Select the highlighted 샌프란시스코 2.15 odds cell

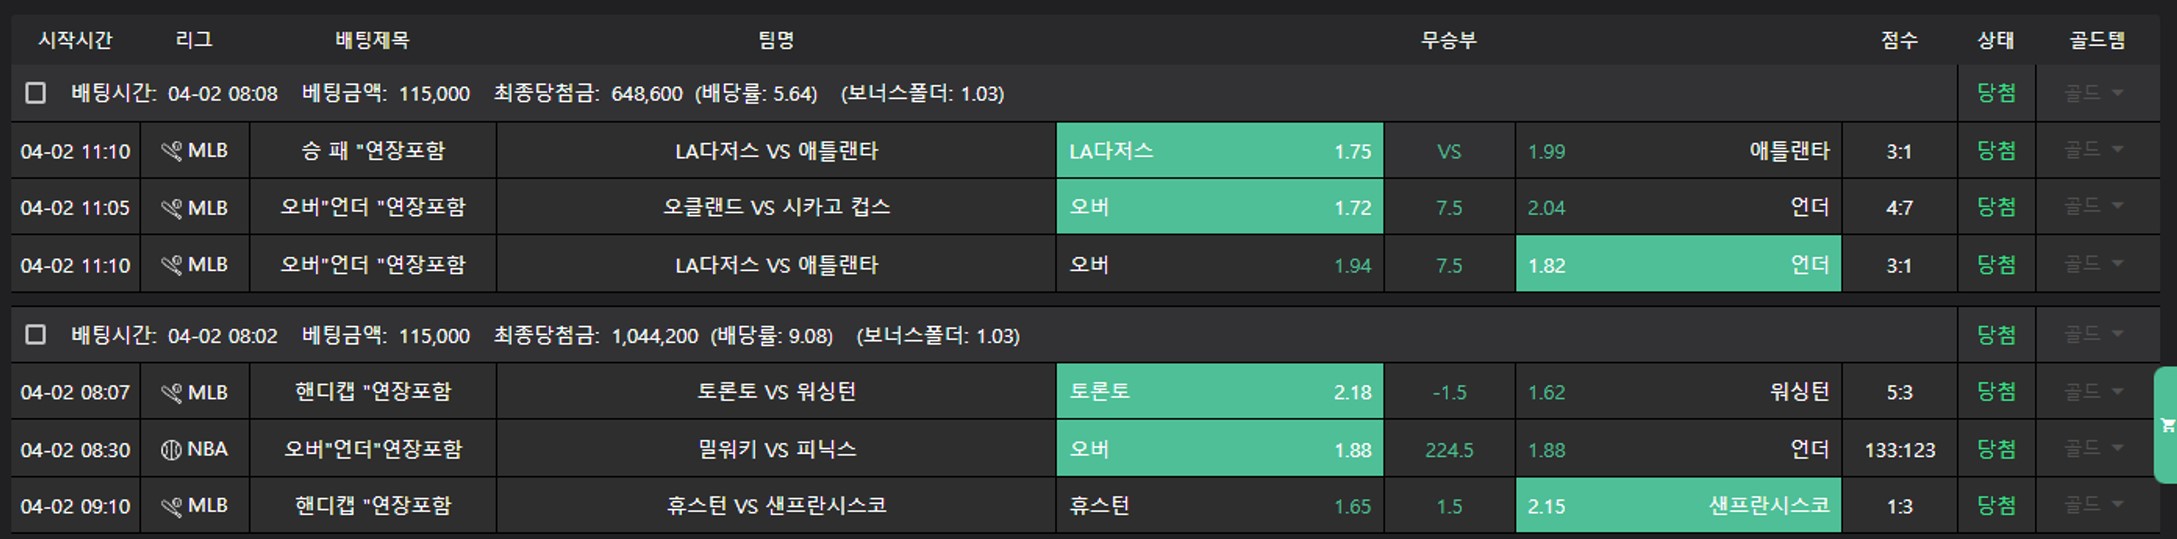click(x=1677, y=506)
